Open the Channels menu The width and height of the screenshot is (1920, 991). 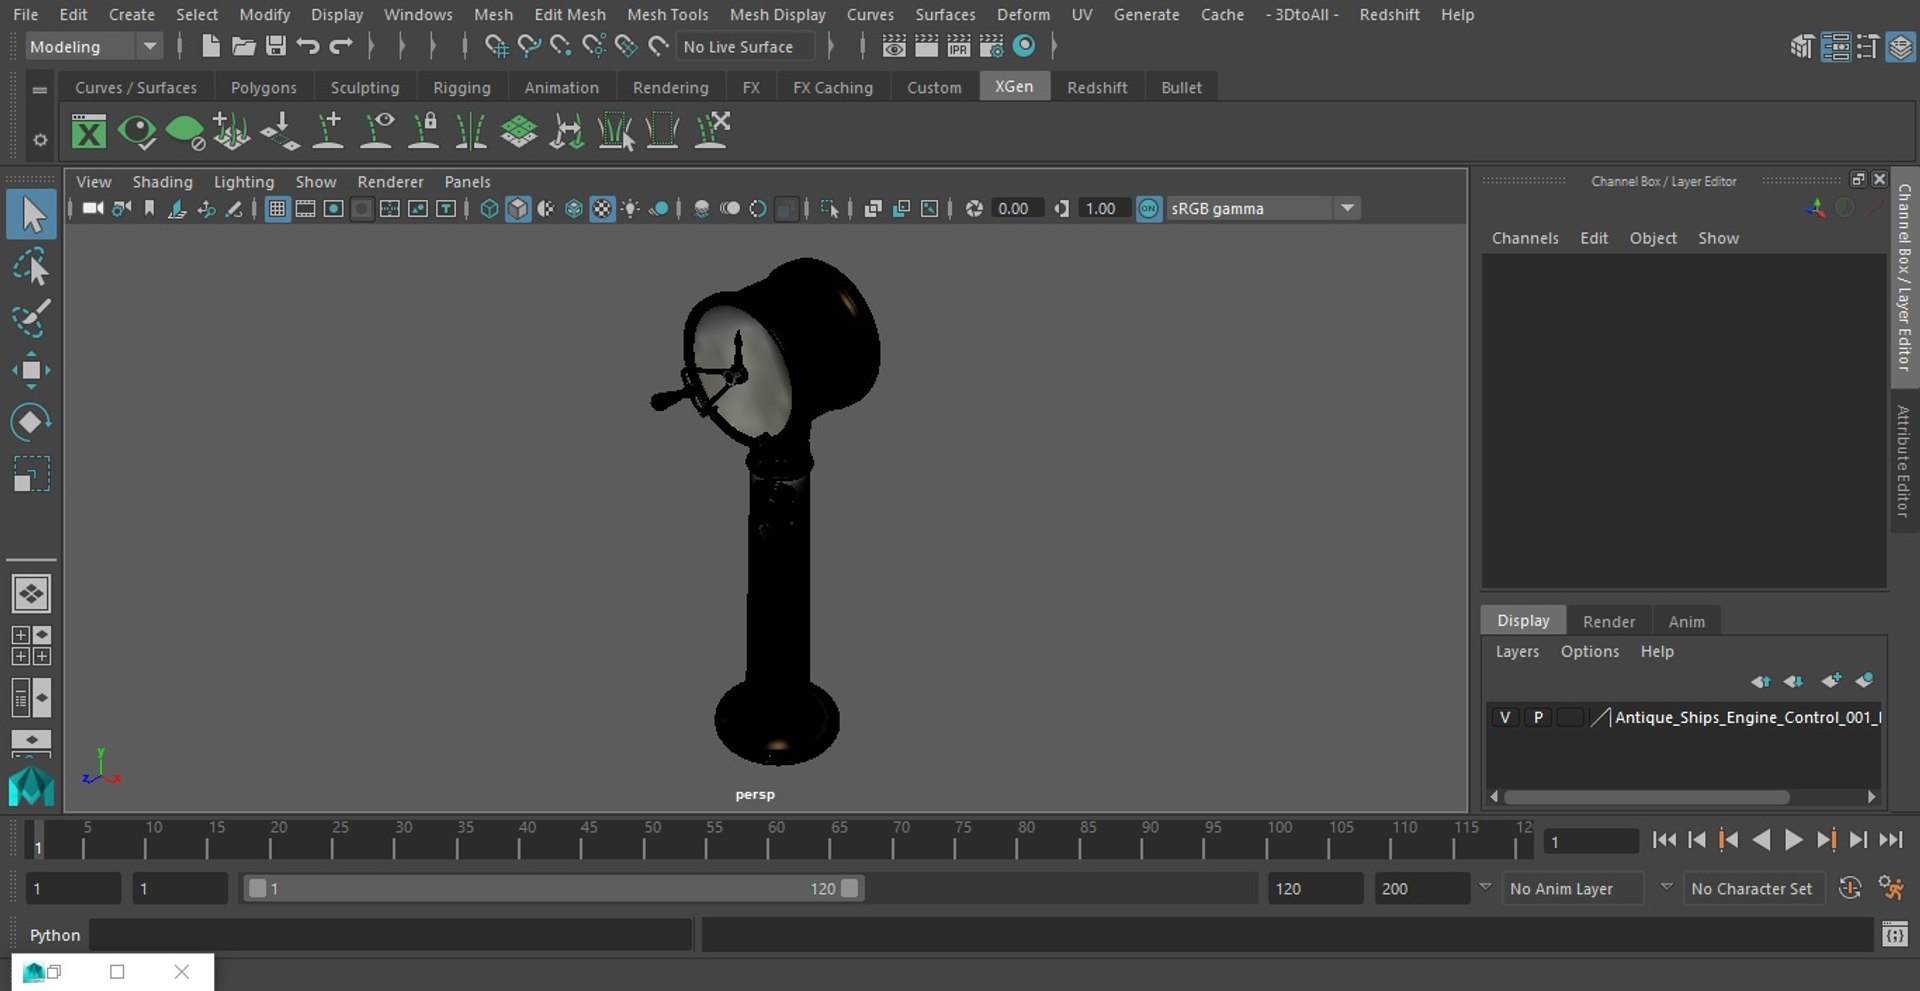tap(1525, 238)
